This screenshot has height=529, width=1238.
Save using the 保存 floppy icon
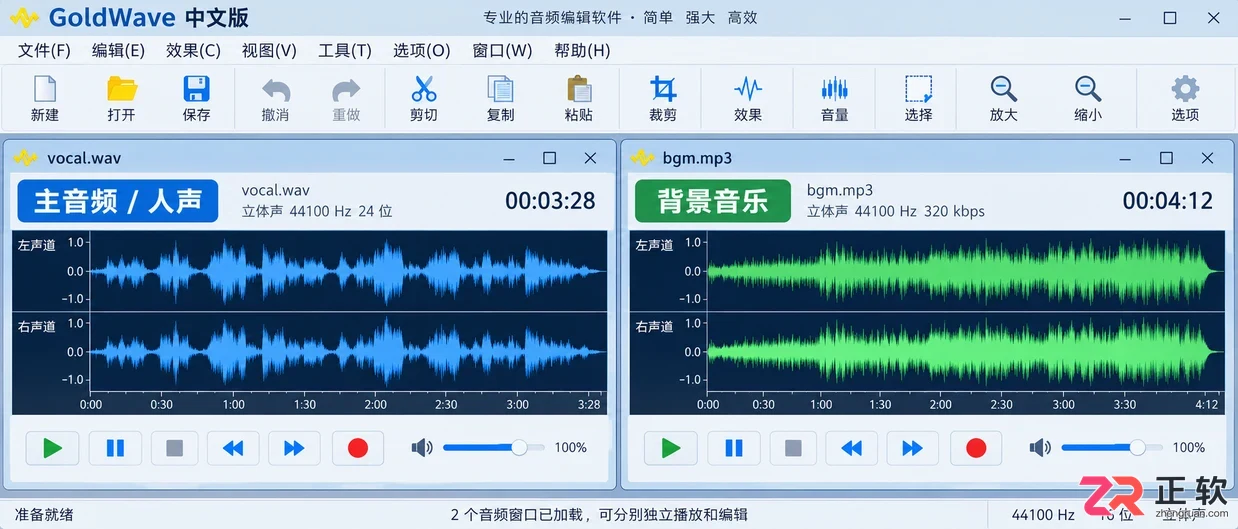(x=196, y=89)
